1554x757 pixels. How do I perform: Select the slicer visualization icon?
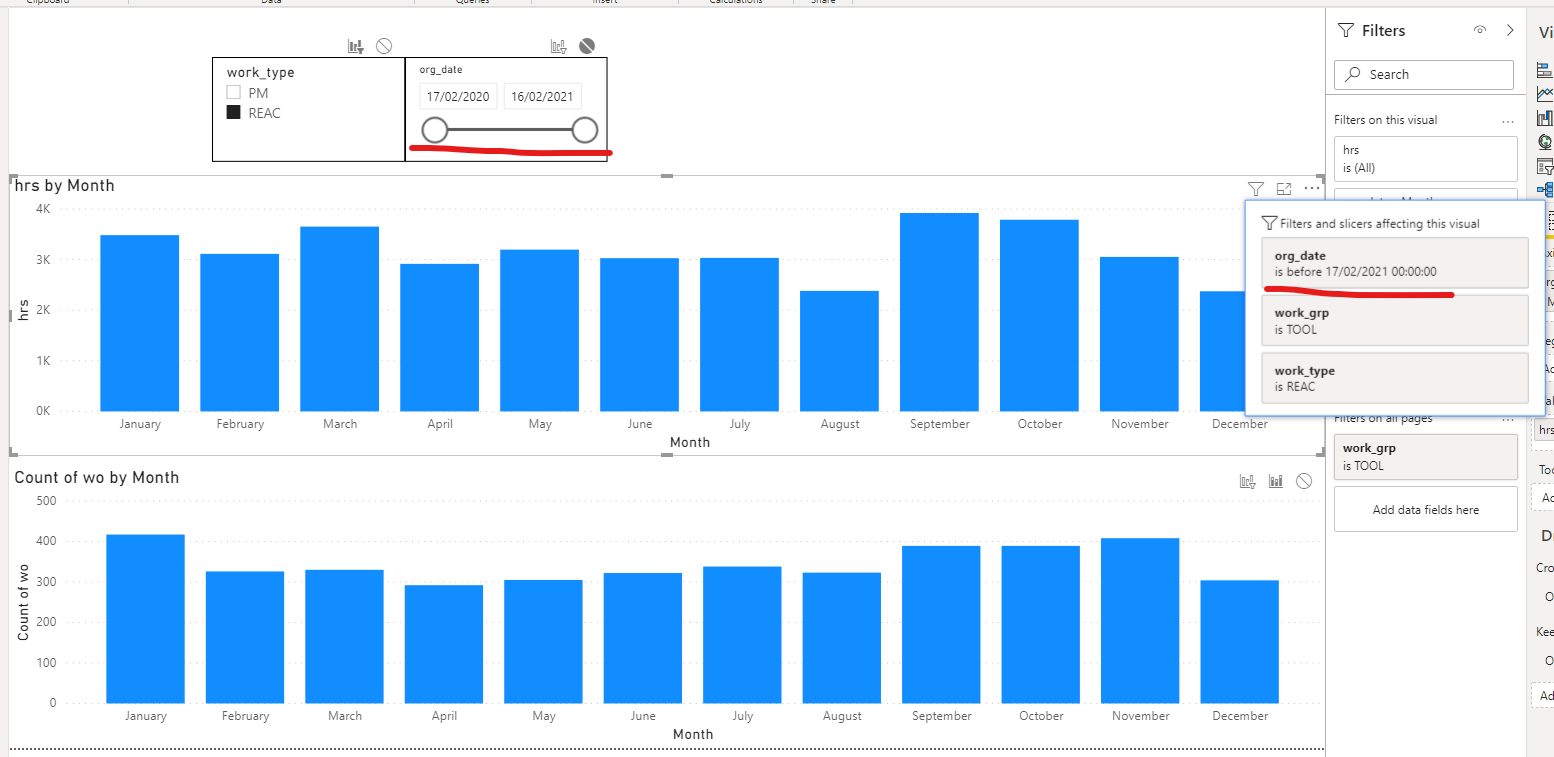pos(1546,166)
